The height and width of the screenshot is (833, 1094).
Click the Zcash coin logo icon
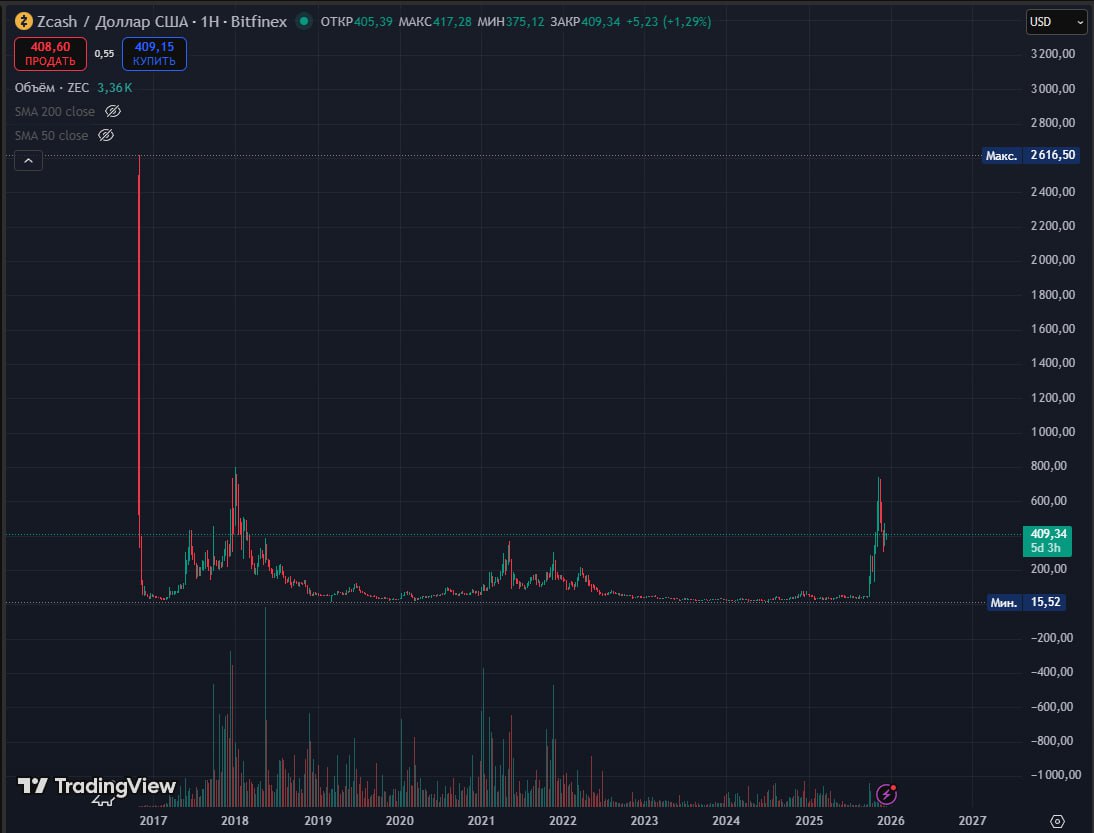point(22,22)
